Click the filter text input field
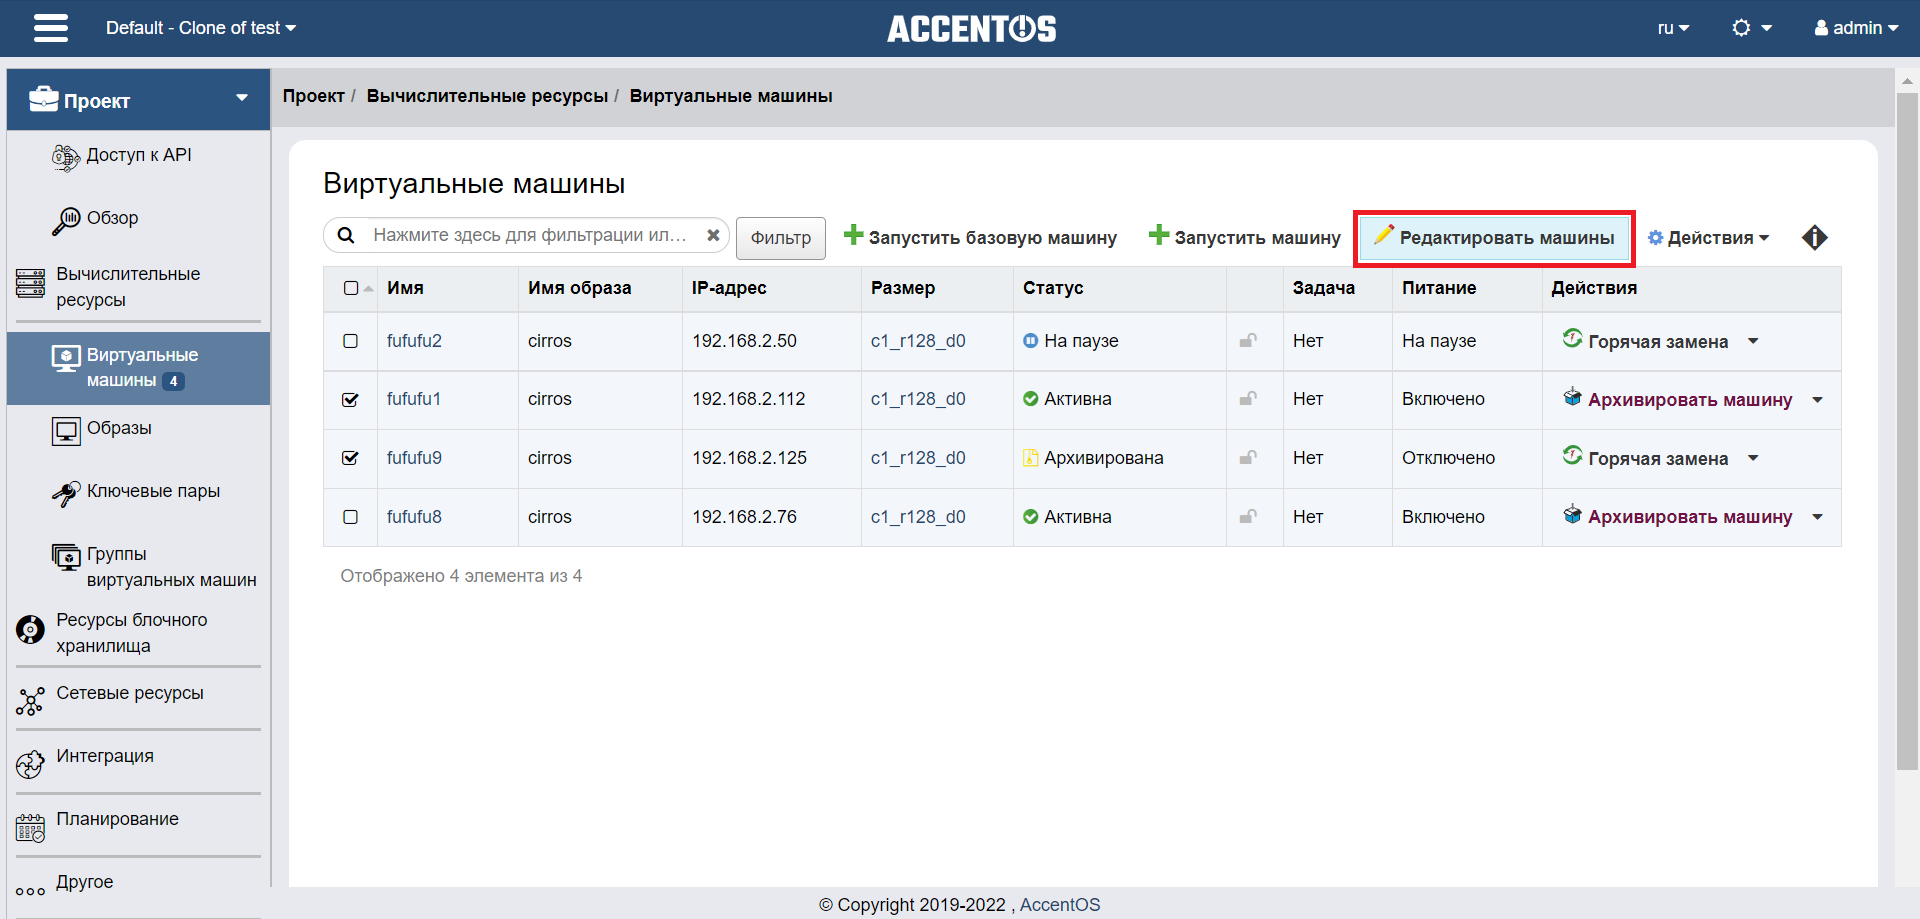Image resolution: width=1920 pixels, height=919 pixels. click(x=530, y=236)
